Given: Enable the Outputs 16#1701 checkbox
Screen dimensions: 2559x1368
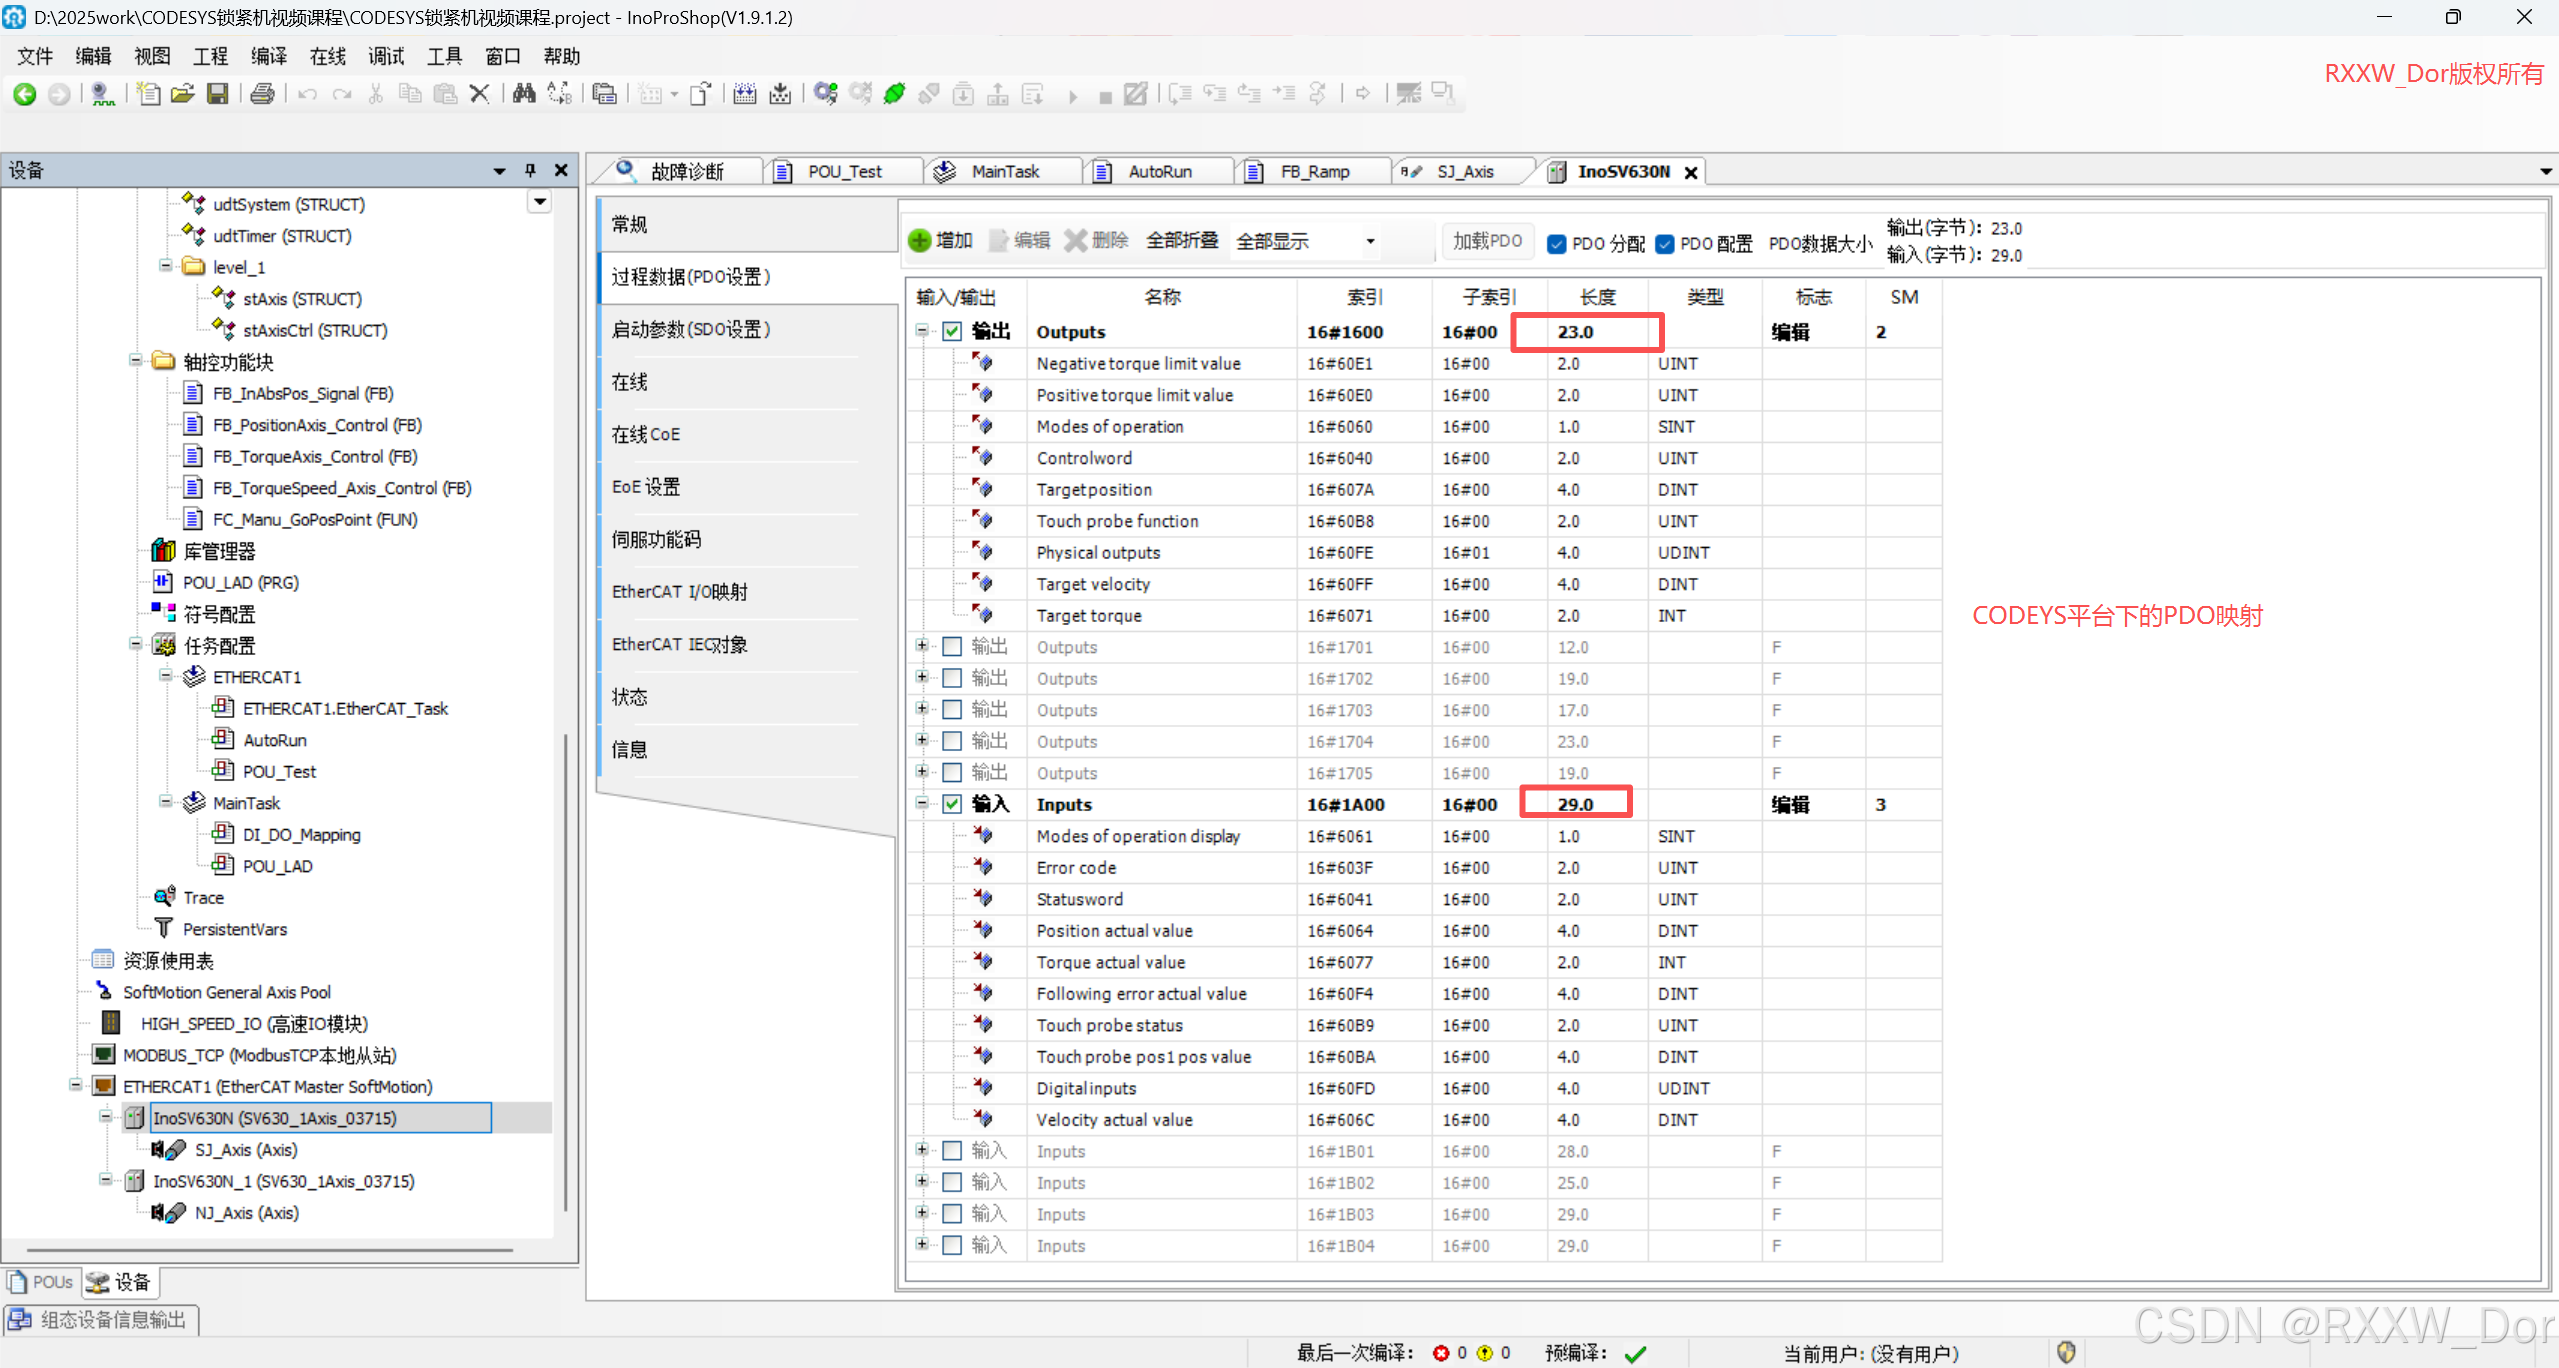Looking at the screenshot, I should click(952, 647).
